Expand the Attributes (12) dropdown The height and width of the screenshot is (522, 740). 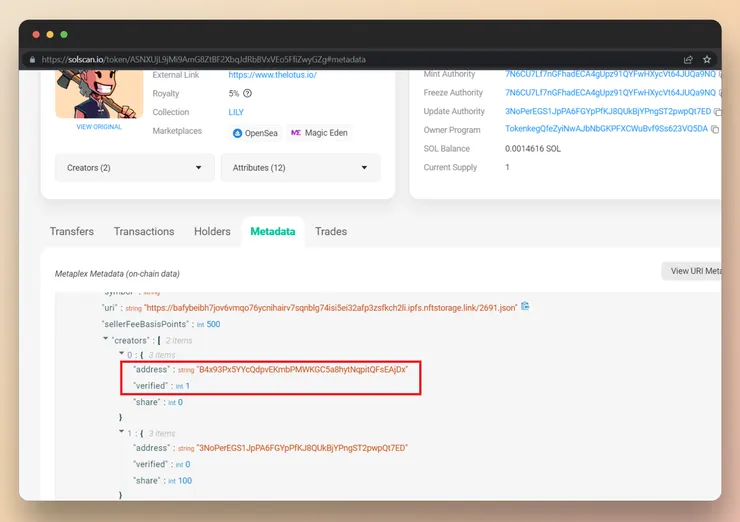coord(300,168)
